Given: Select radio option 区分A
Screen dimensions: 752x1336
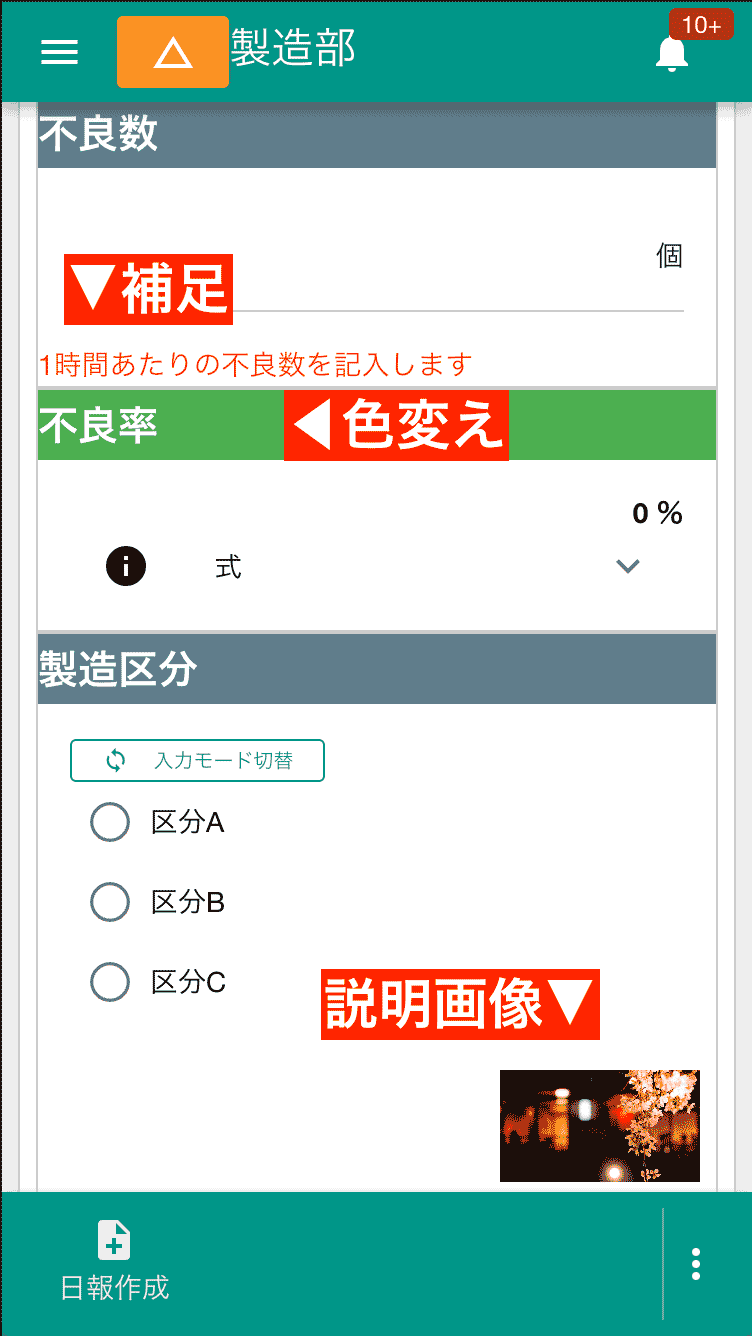Looking at the screenshot, I should click(110, 822).
